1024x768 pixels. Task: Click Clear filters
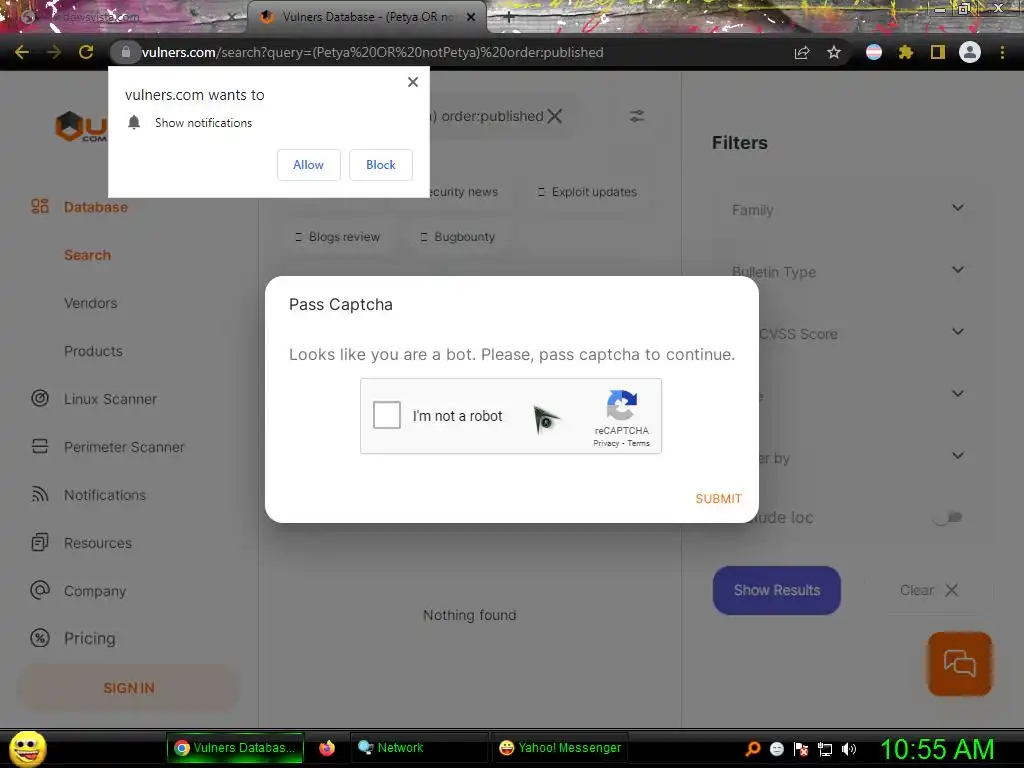click(x=929, y=590)
